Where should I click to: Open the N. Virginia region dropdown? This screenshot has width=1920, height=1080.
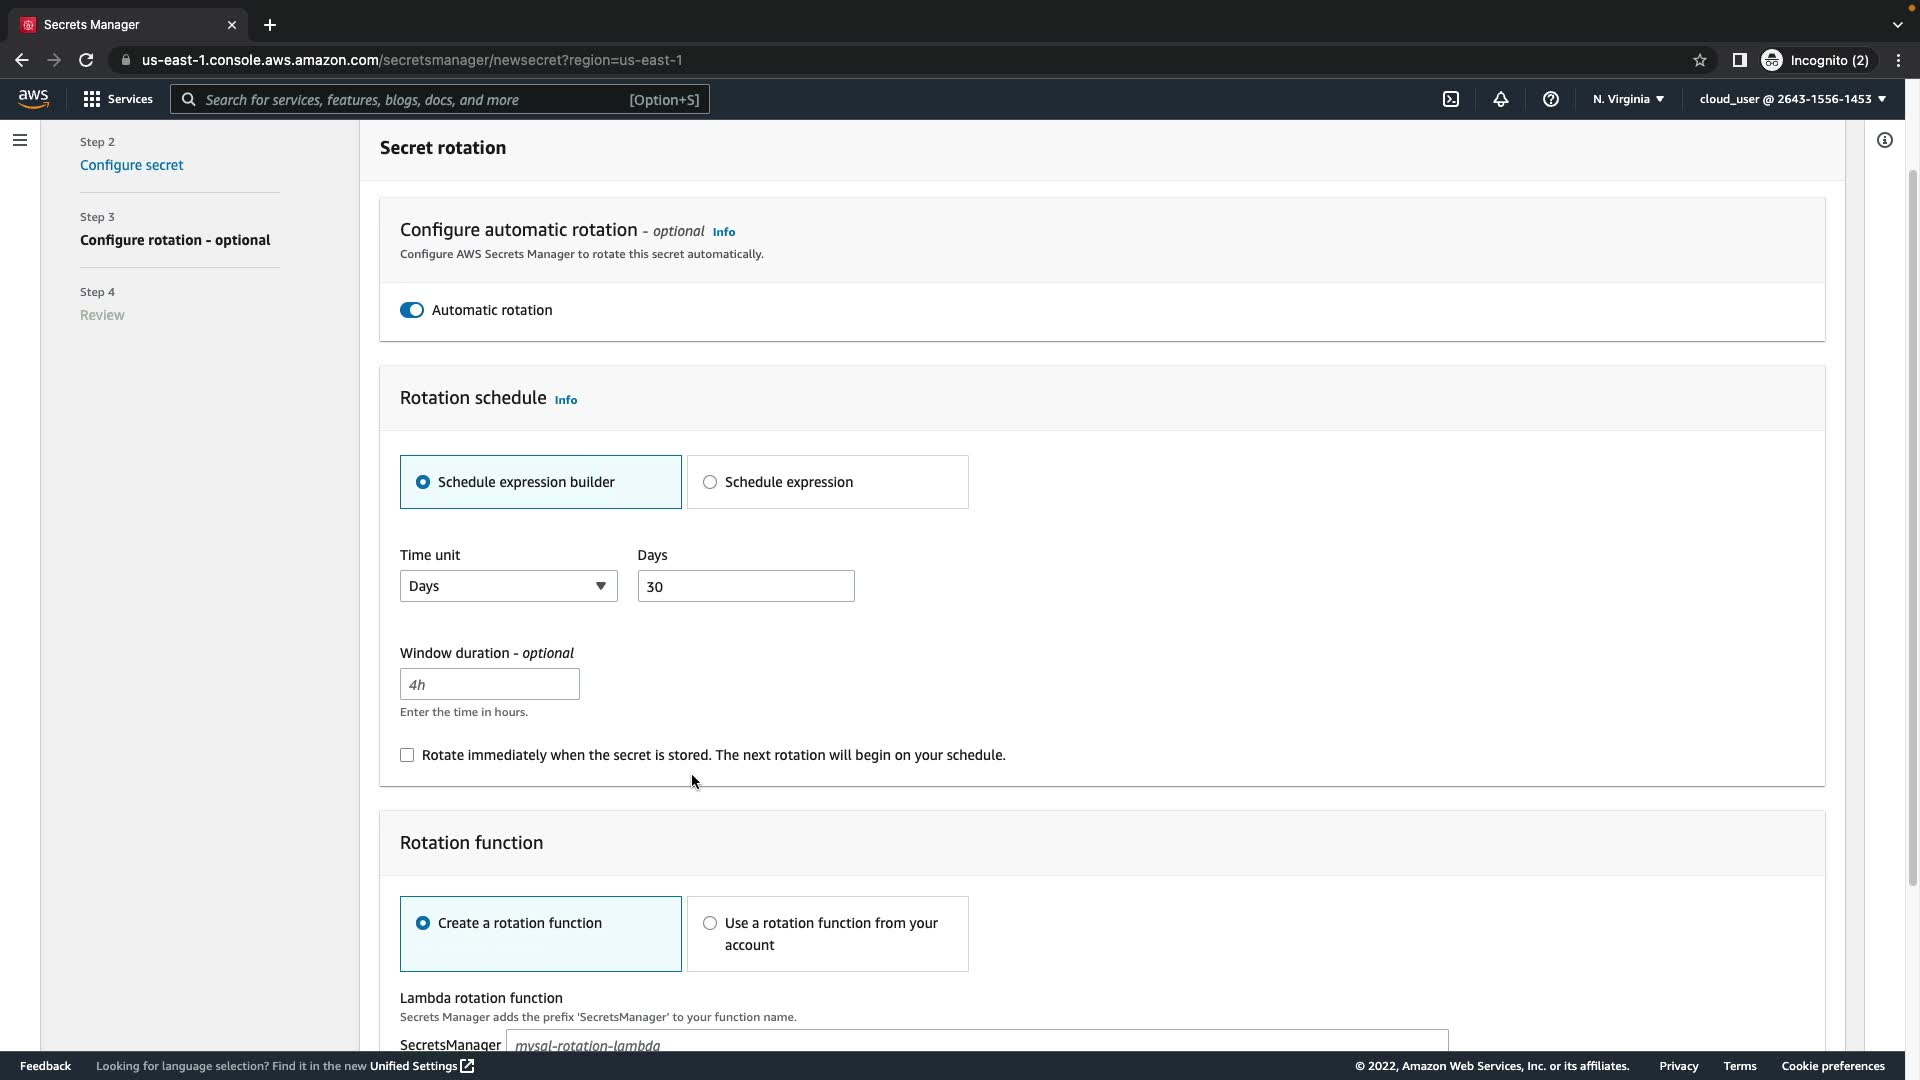(1628, 99)
